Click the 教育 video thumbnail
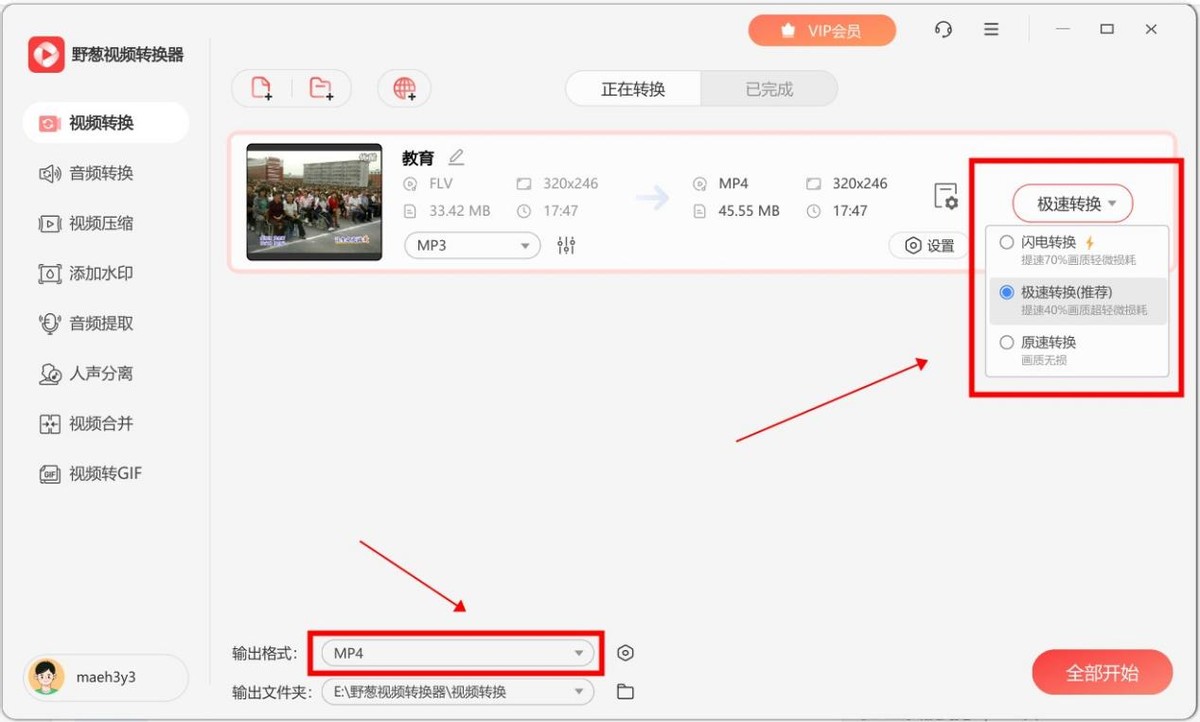 (x=314, y=202)
